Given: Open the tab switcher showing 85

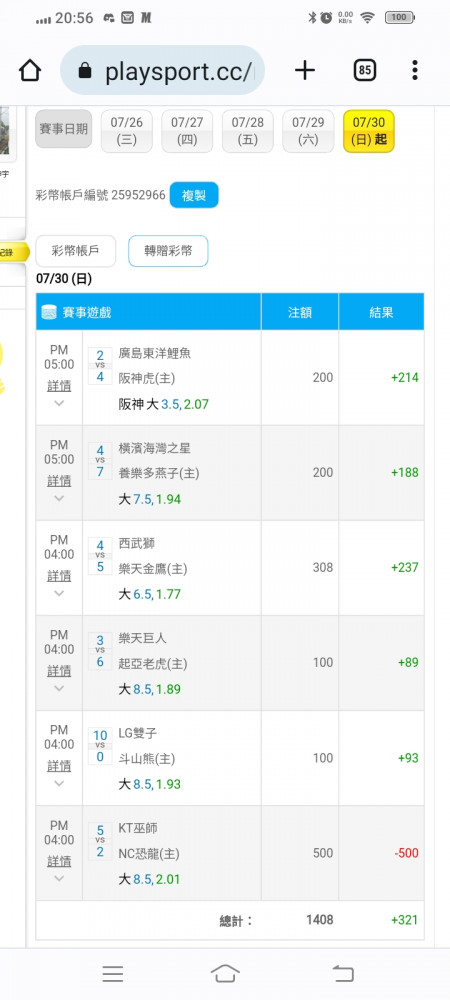Looking at the screenshot, I should (x=365, y=71).
